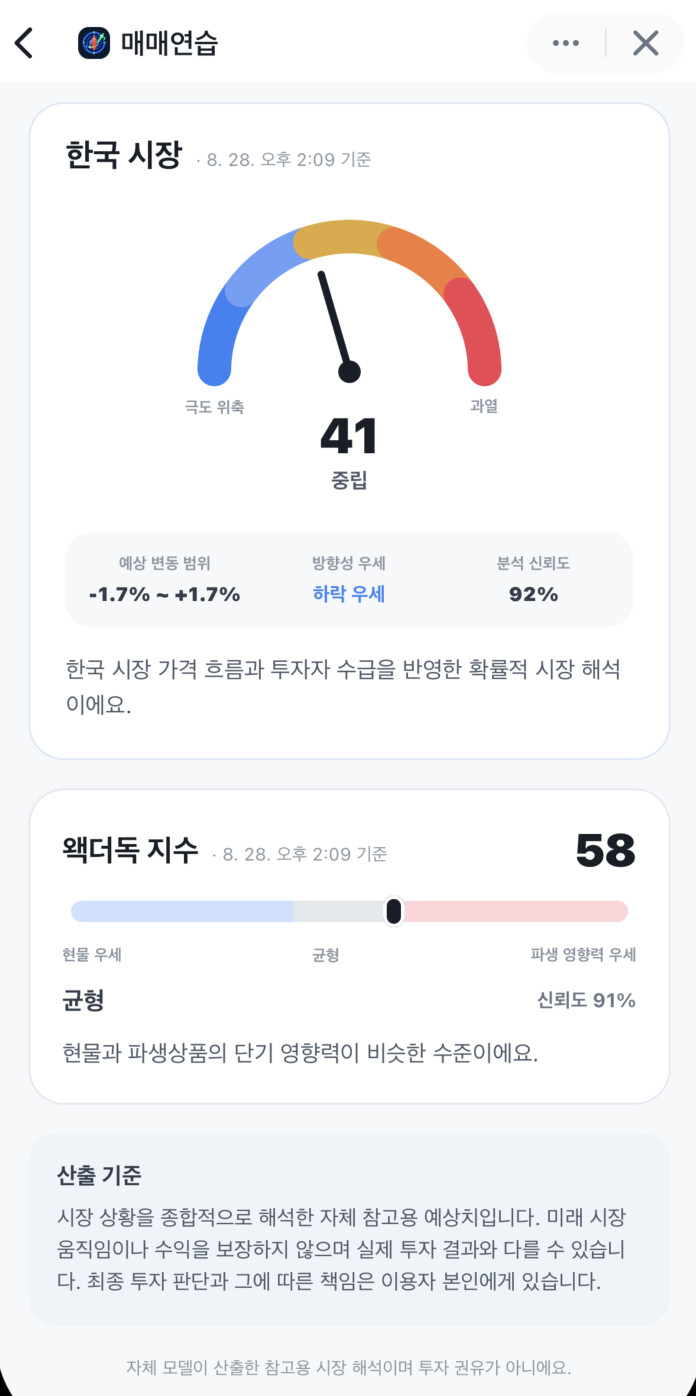Tap the 58 index score

[605, 851]
